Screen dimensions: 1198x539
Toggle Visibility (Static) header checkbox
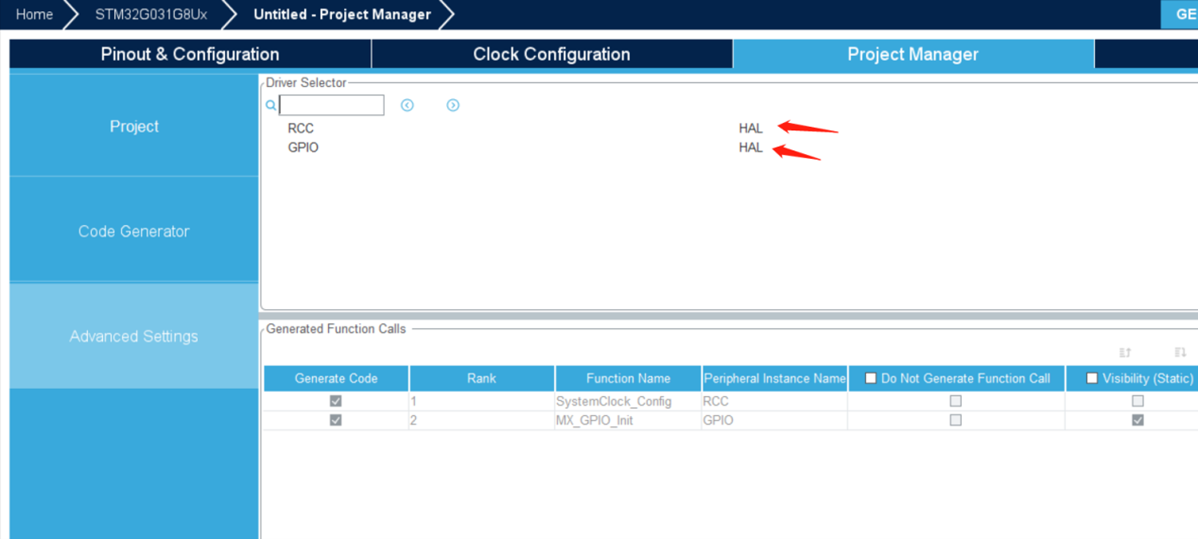[1092, 378]
